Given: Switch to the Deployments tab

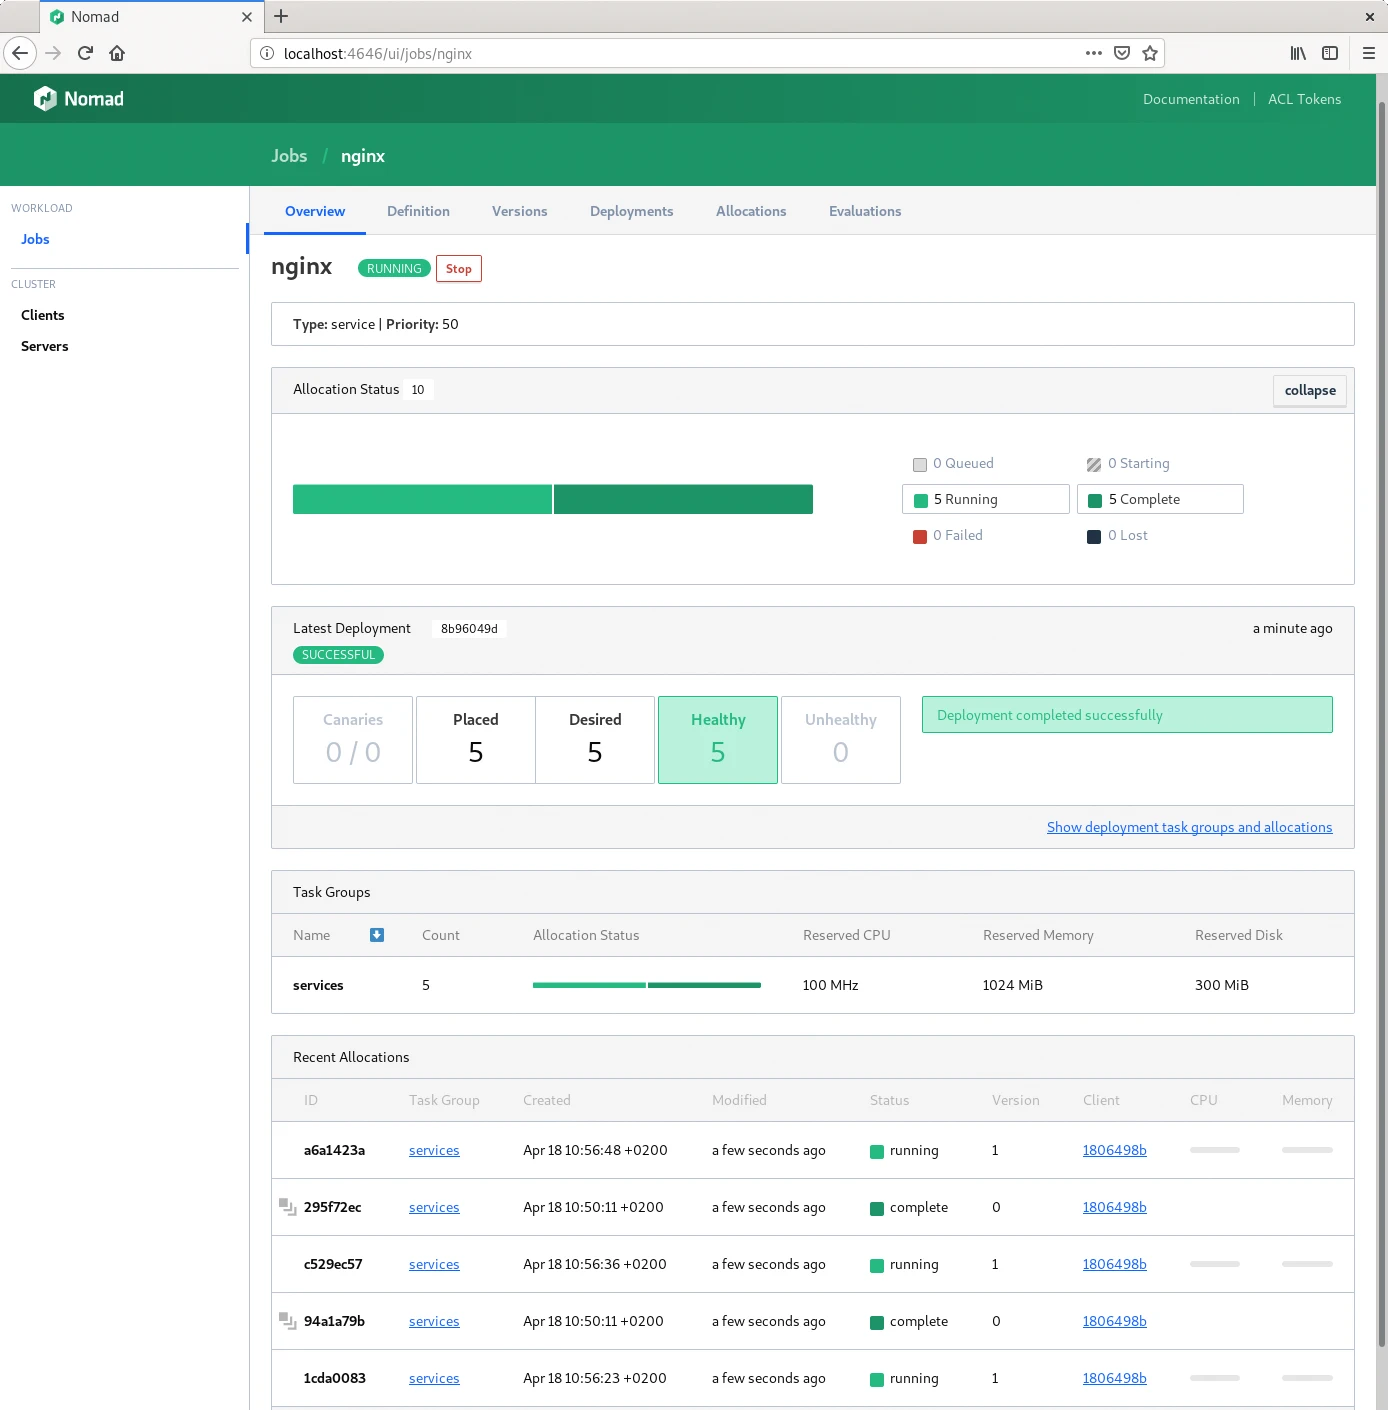Looking at the screenshot, I should [x=631, y=211].
